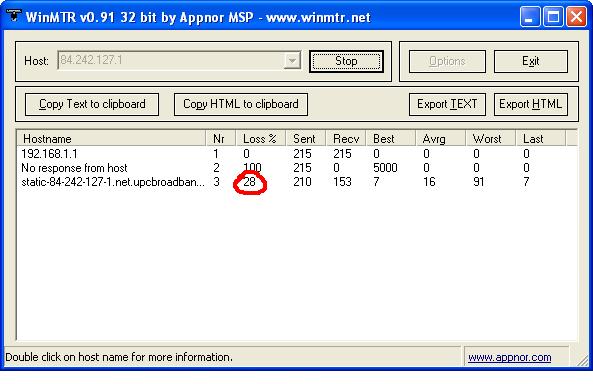Open the Options dialog
593x384 pixels.
[x=447, y=61]
